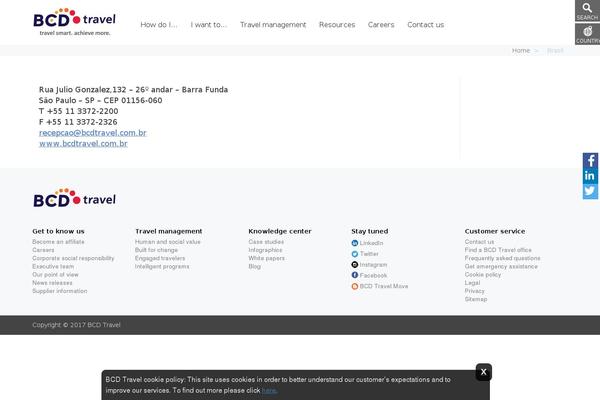The image size is (600, 400).
Task: Share via Facebook side button
Action: [x=590, y=160]
